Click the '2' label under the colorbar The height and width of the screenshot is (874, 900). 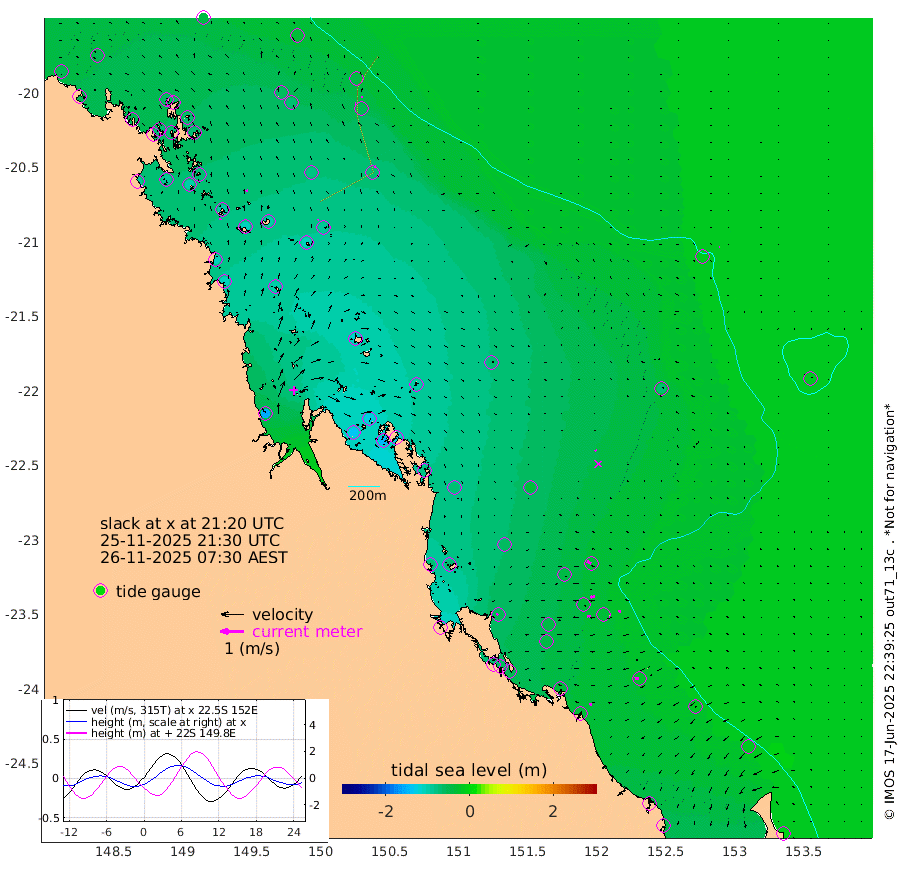[553, 811]
